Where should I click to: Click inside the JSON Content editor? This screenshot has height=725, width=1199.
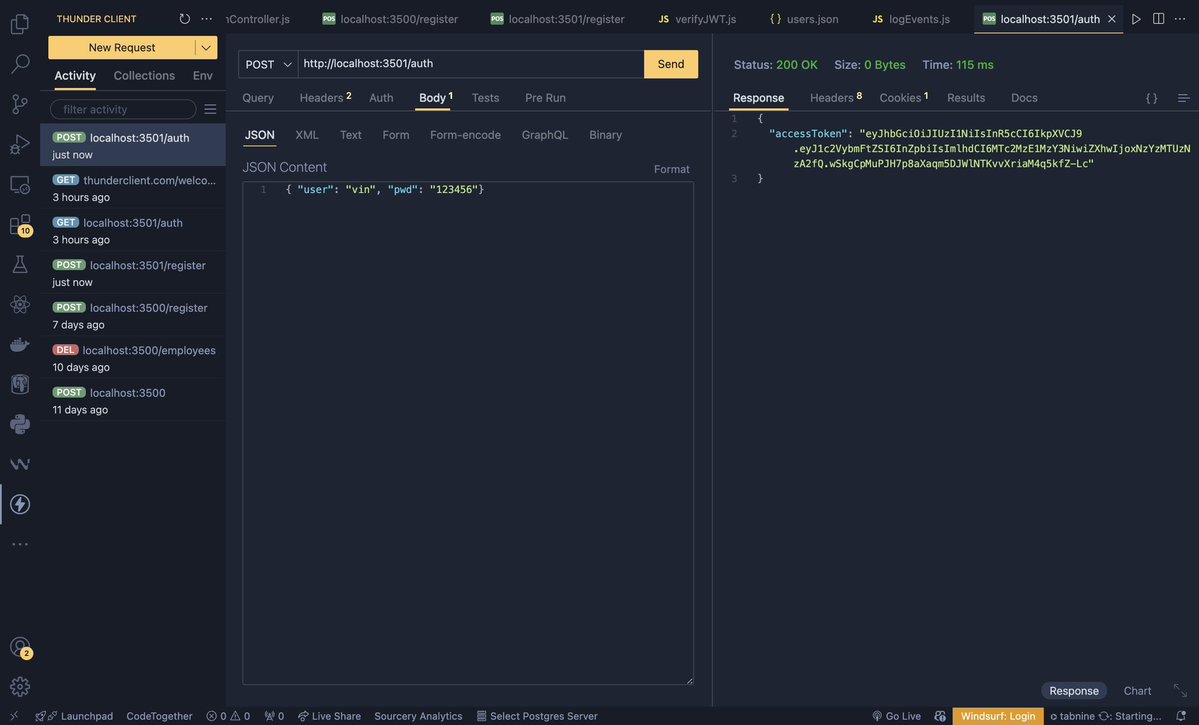(x=468, y=433)
